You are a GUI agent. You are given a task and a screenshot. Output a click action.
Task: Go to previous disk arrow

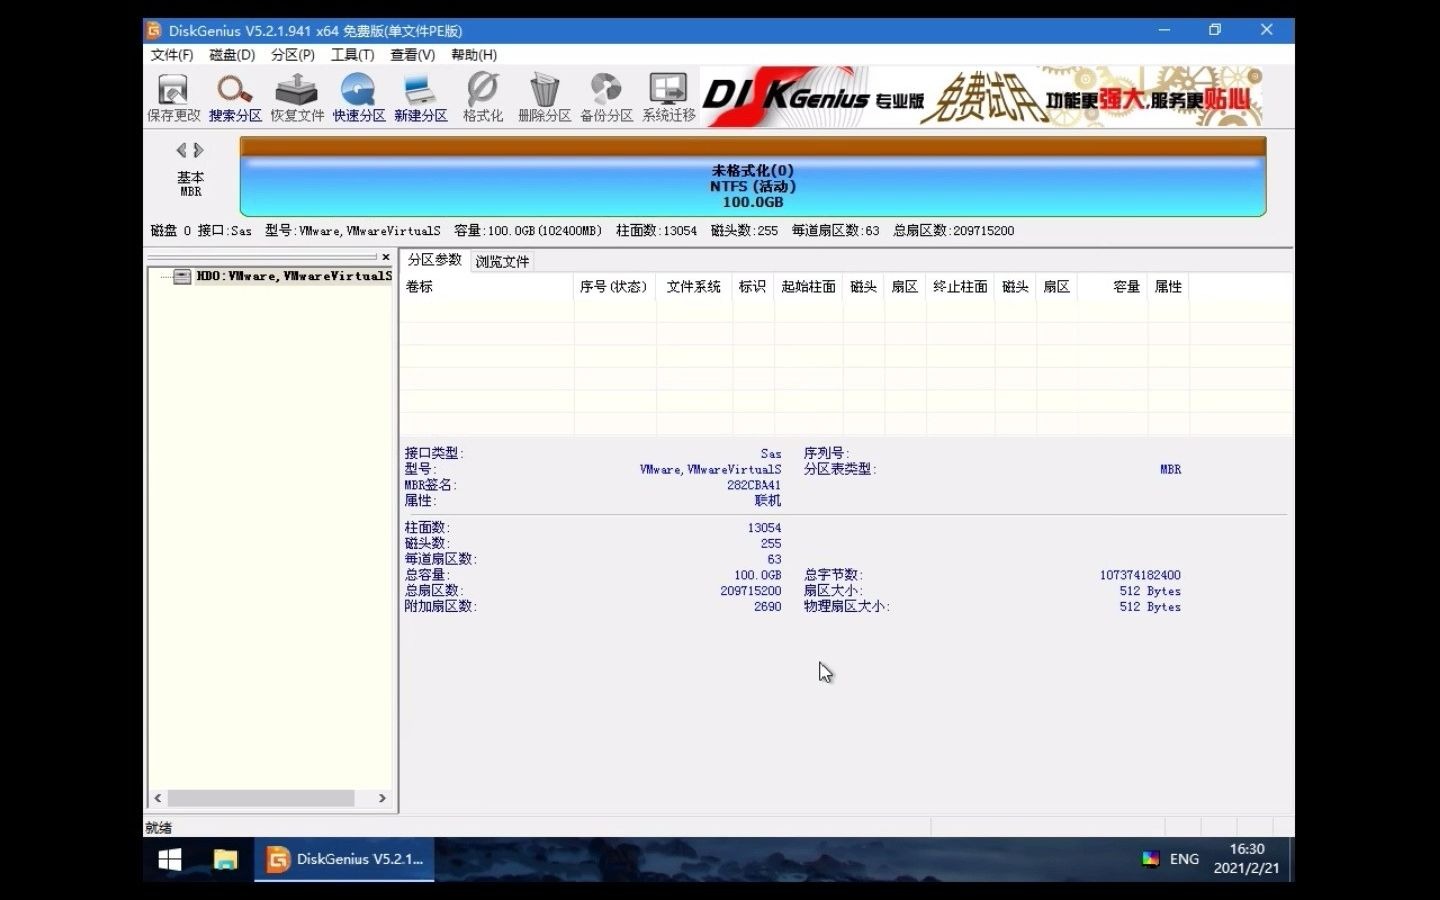181,150
